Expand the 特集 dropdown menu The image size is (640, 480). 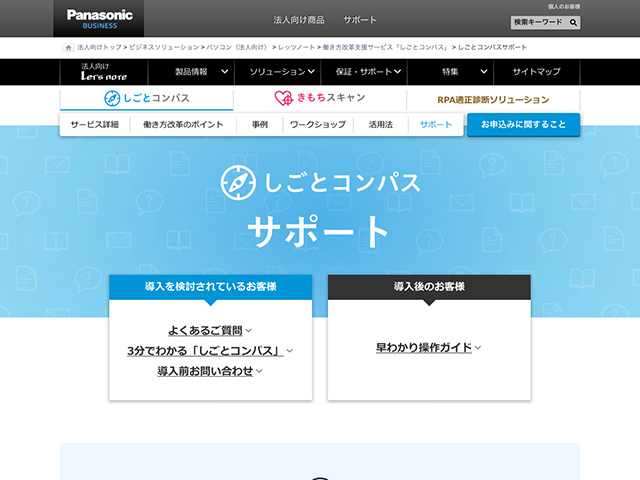(x=450, y=72)
